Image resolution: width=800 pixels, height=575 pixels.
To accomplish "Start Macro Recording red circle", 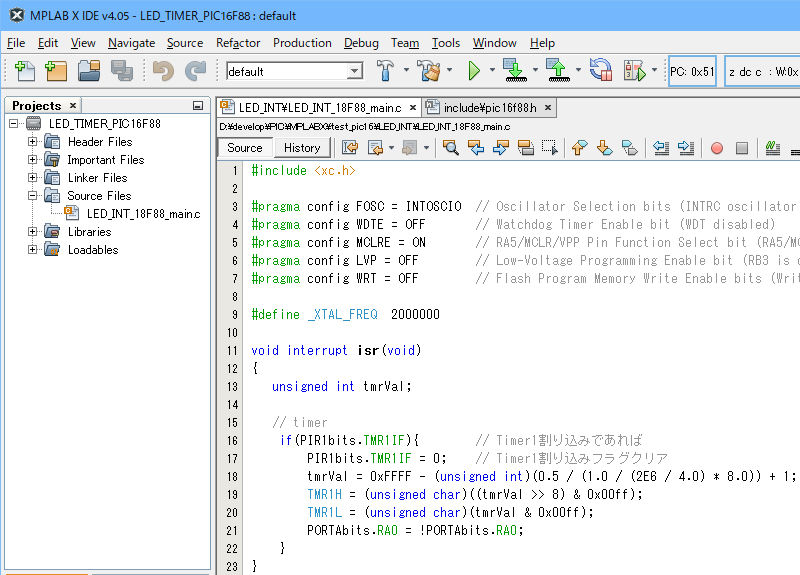I will click(x=717, y=148).
